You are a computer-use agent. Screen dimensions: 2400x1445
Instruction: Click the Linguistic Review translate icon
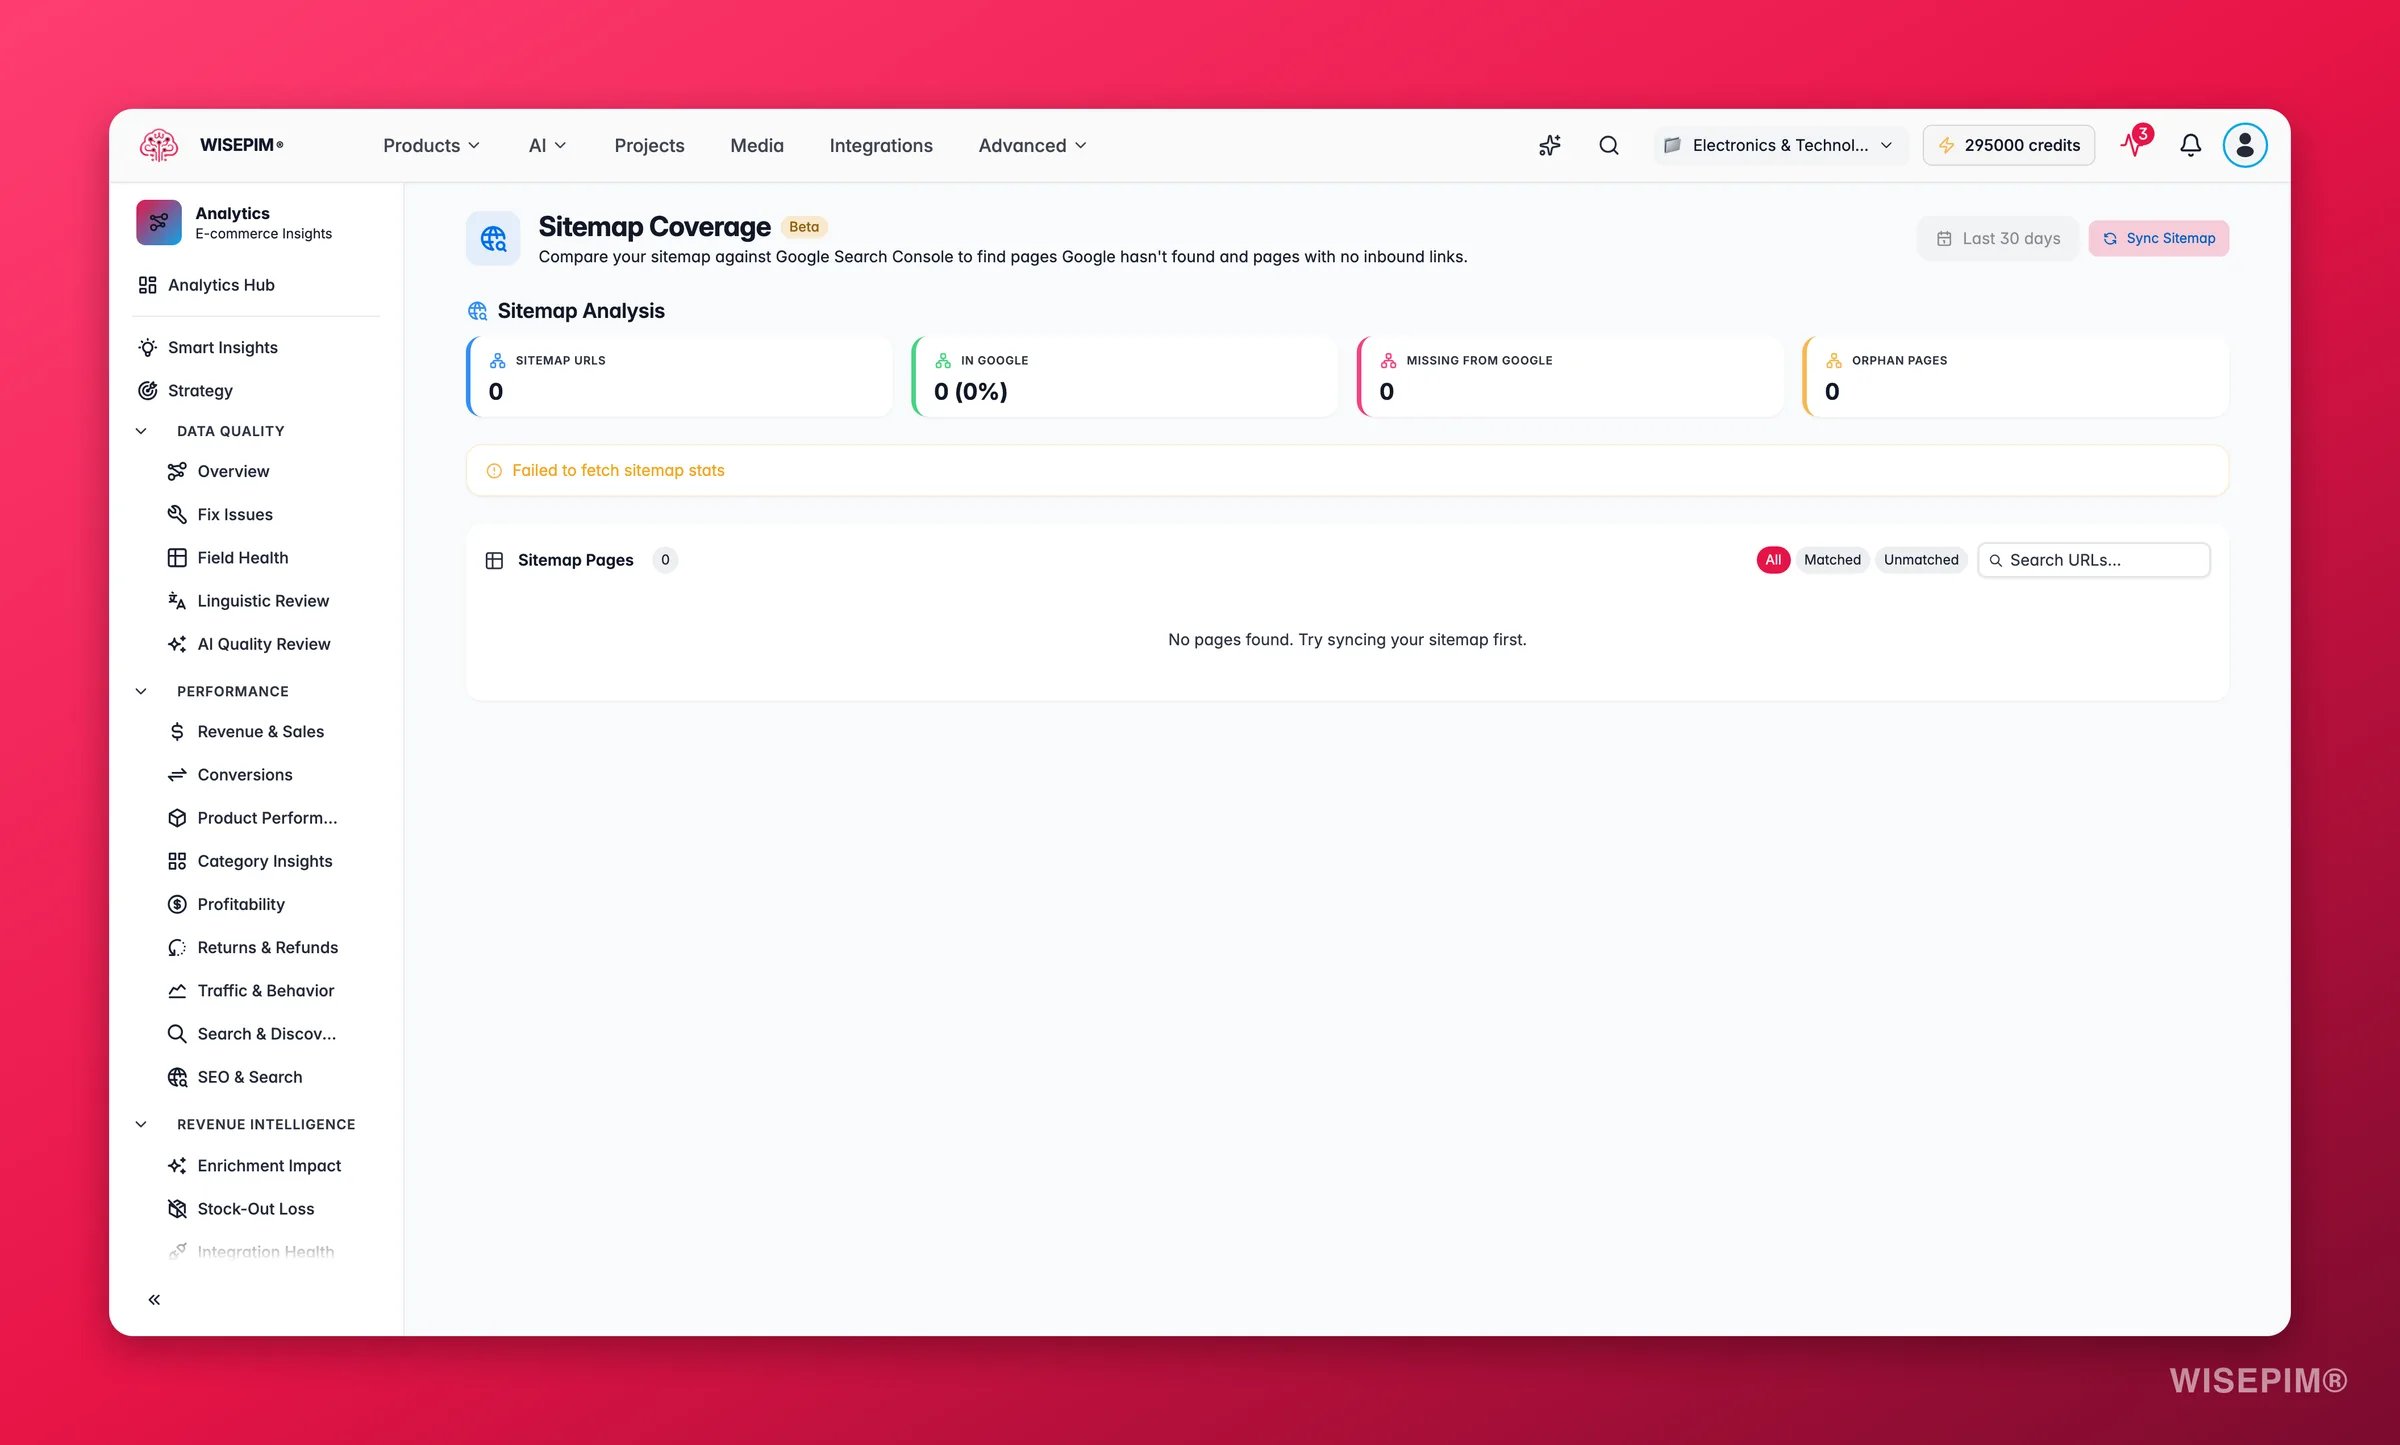pyautogui.click(x=177, y=600)
